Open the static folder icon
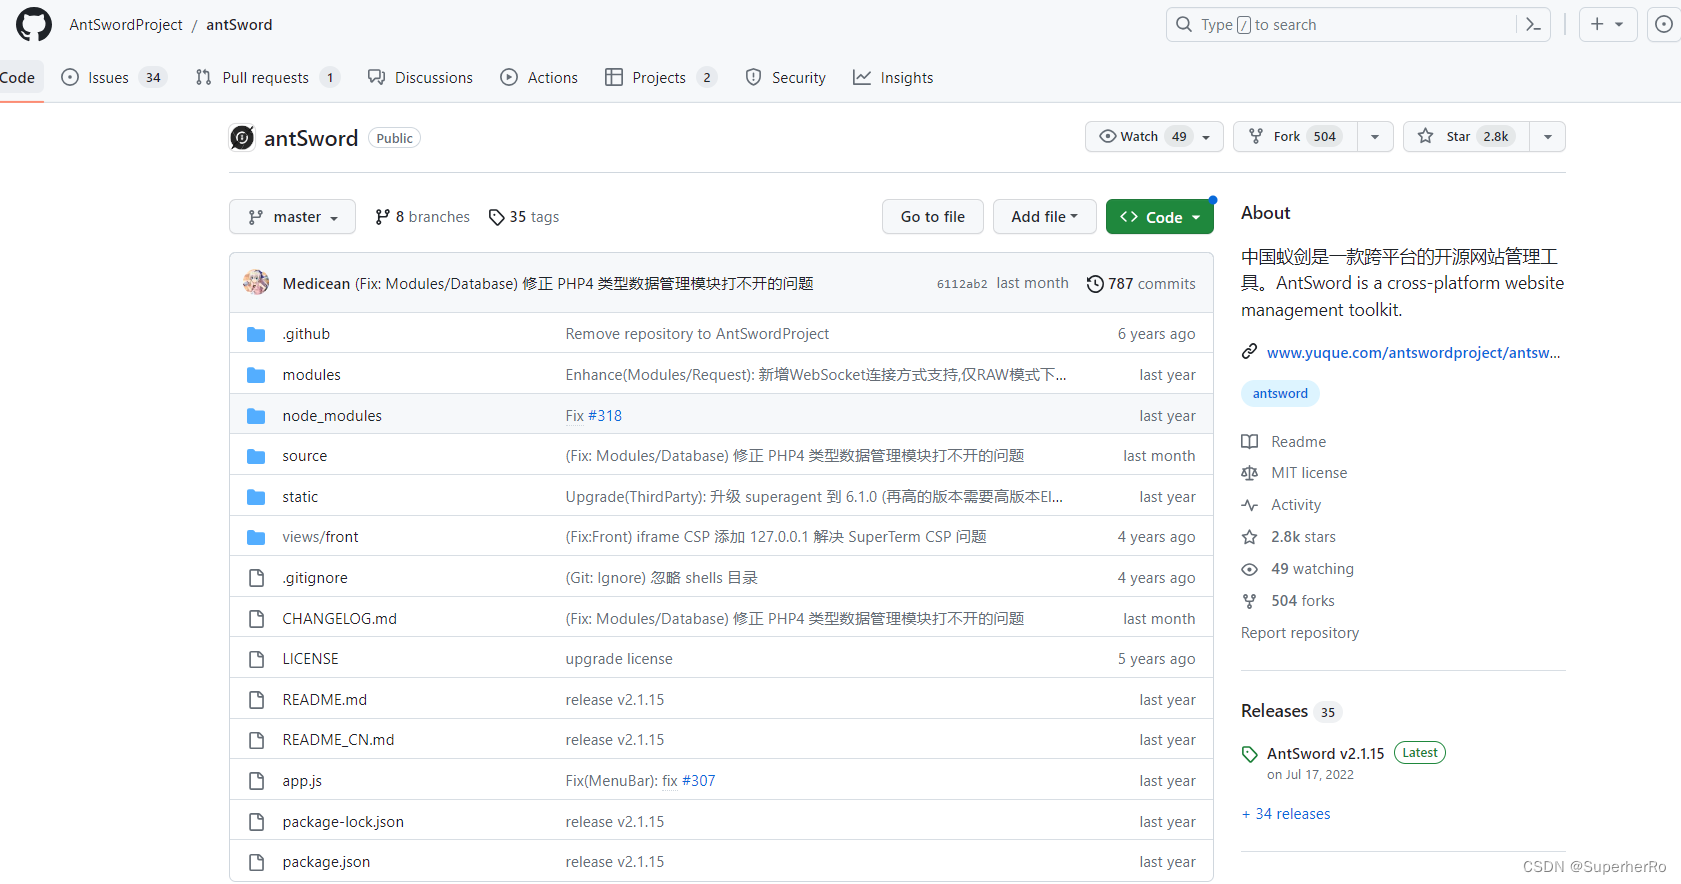1681x884 pixels. (256, 497)
